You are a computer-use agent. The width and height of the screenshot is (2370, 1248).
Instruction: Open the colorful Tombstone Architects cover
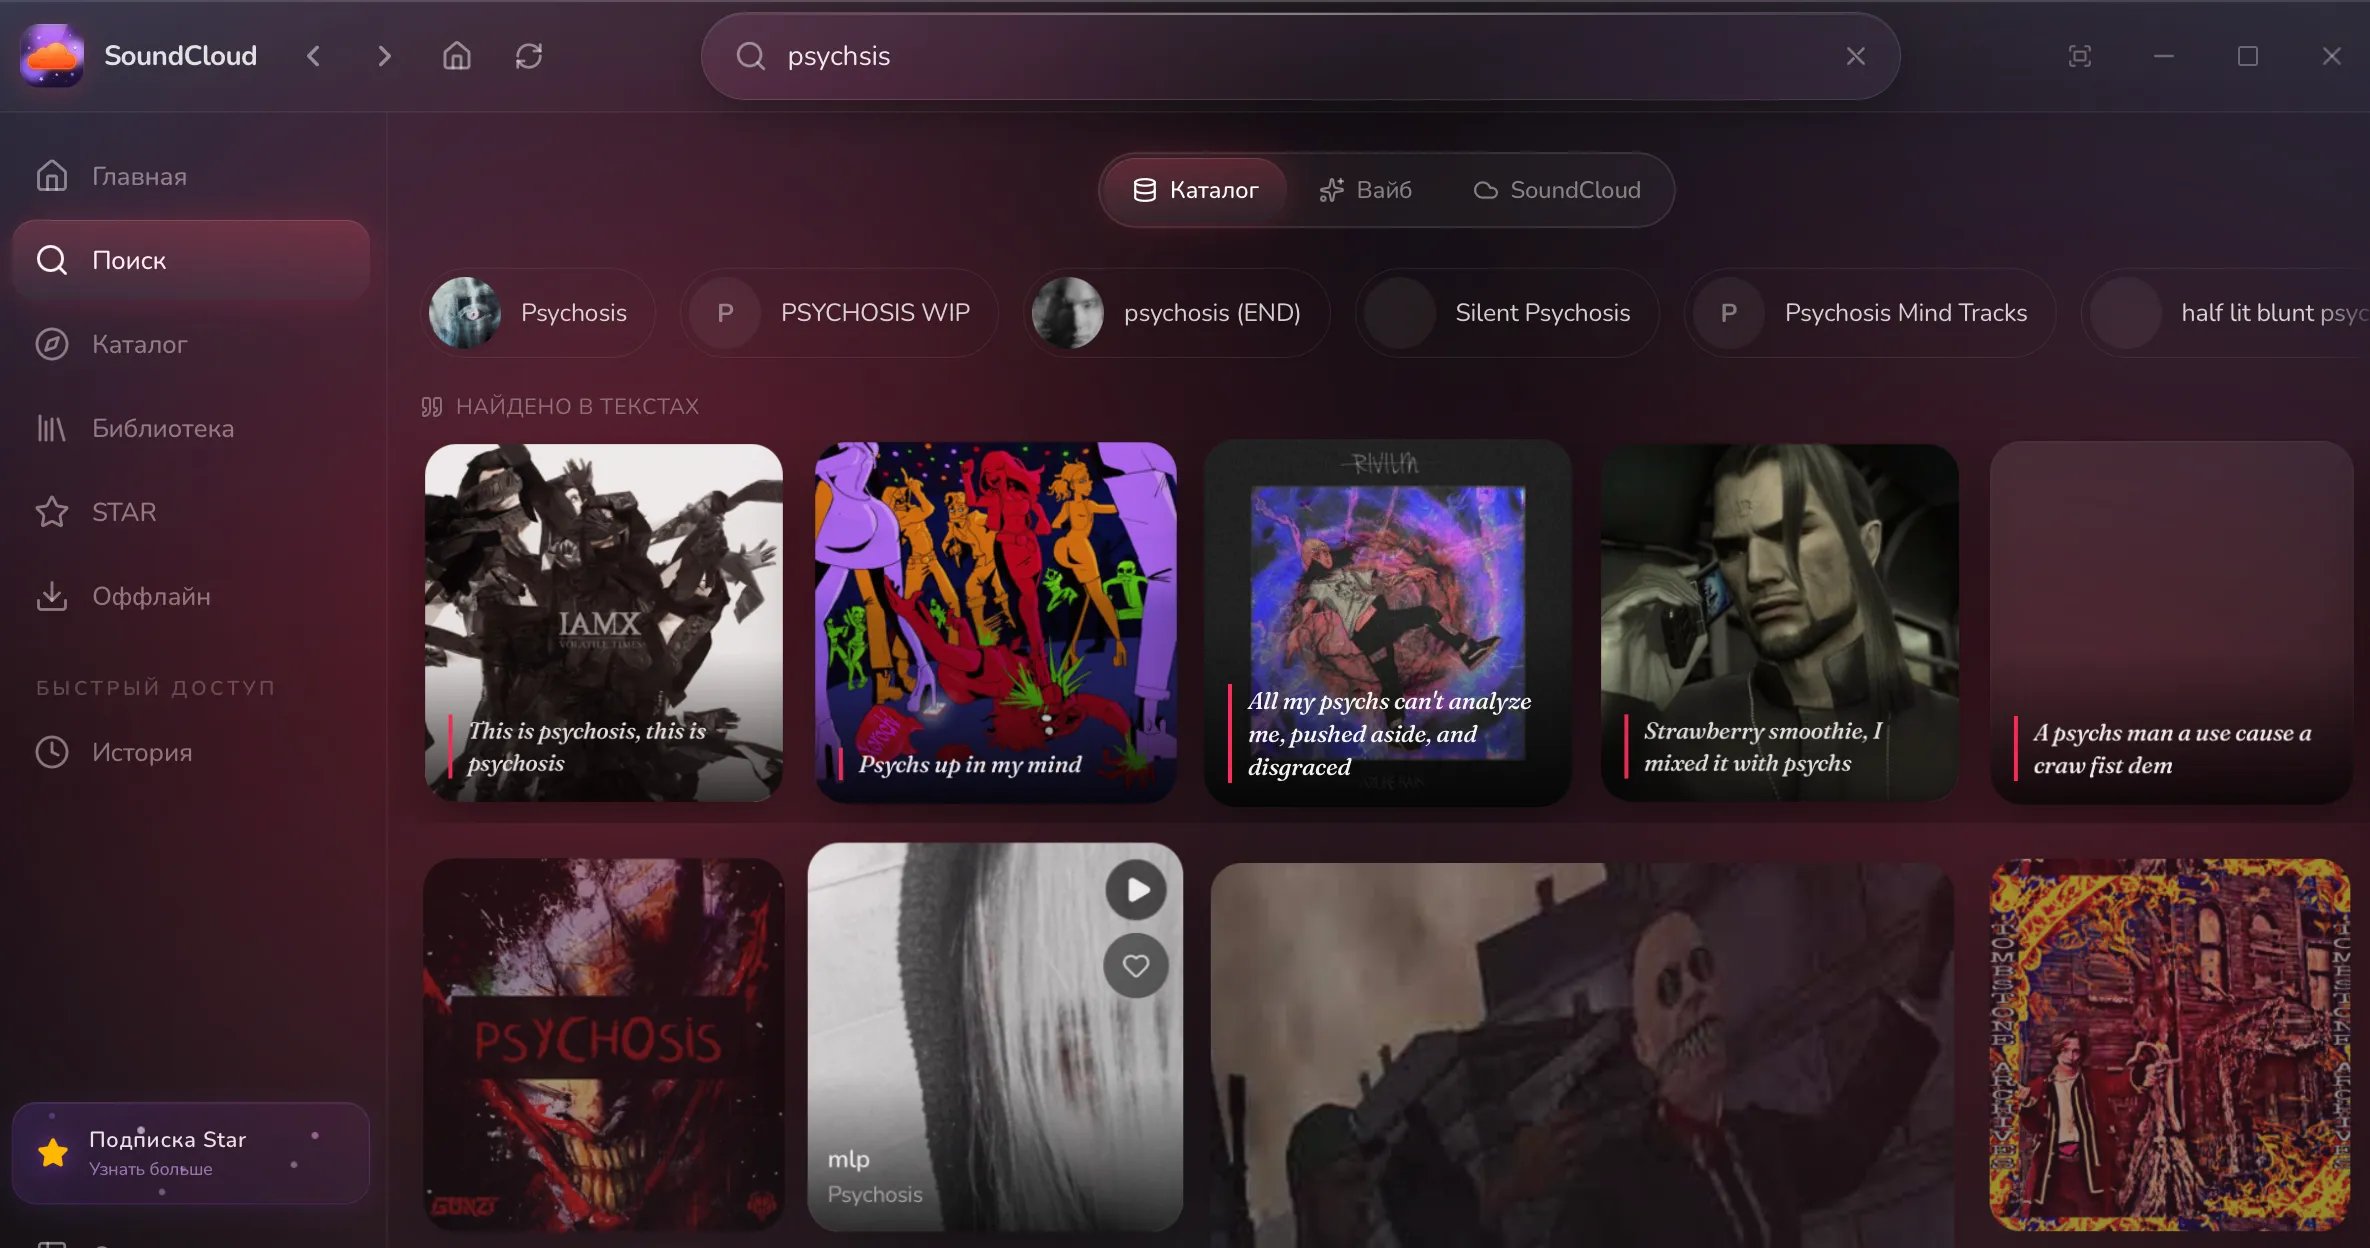pyautogui.click(x=2170, y=1044)
